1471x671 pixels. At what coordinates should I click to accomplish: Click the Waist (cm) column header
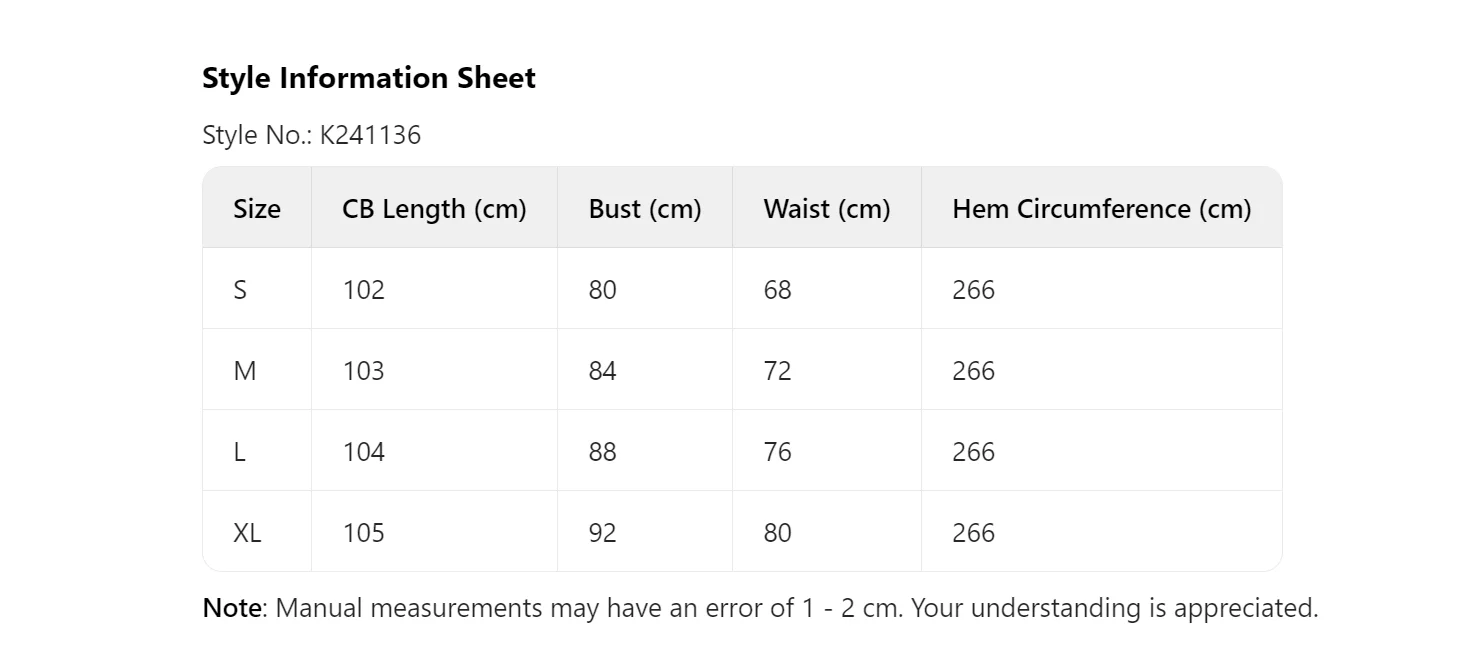point(826,209)
